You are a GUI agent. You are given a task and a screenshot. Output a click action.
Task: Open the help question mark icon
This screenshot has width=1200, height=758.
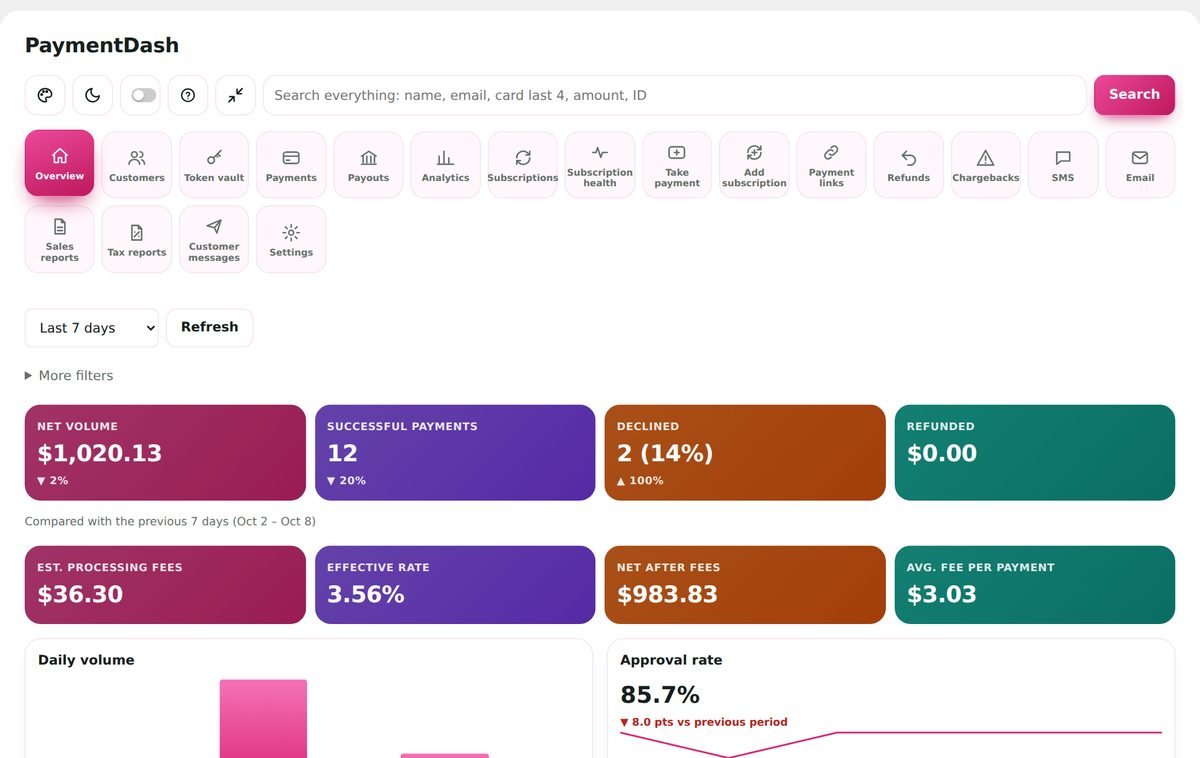(x=188, y=95)
